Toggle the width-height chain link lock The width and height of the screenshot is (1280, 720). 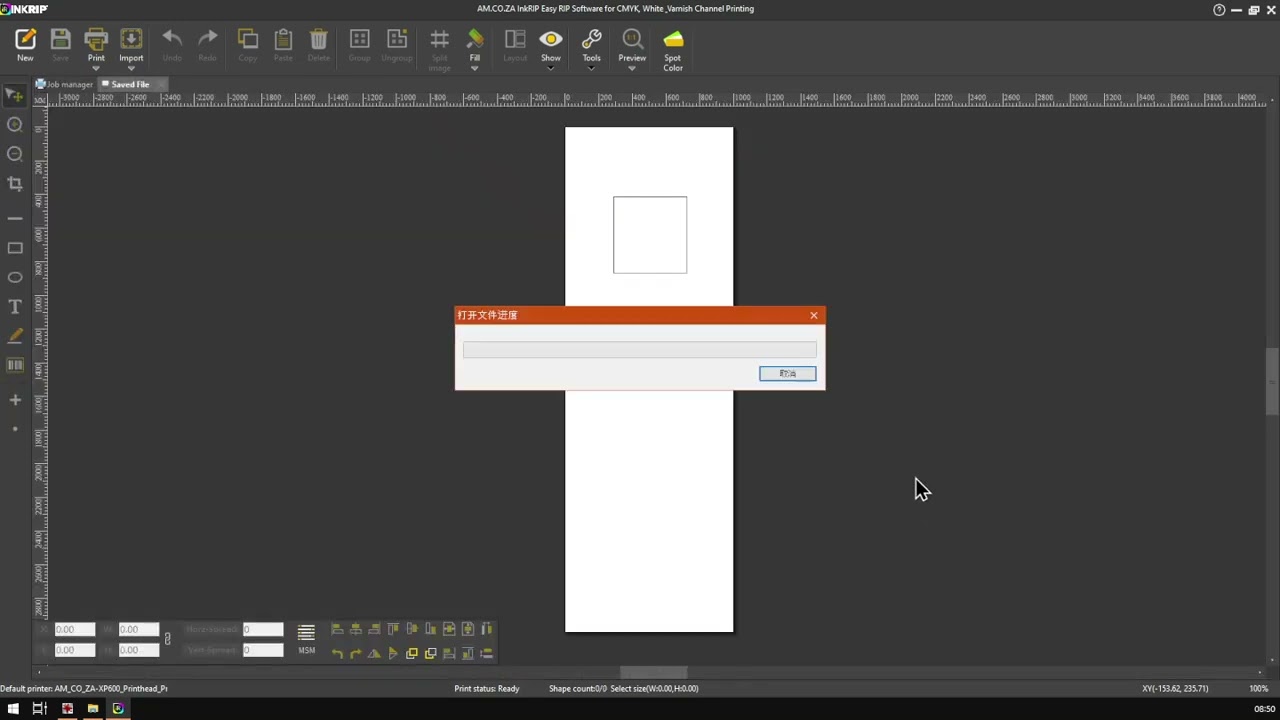[167, 639]
